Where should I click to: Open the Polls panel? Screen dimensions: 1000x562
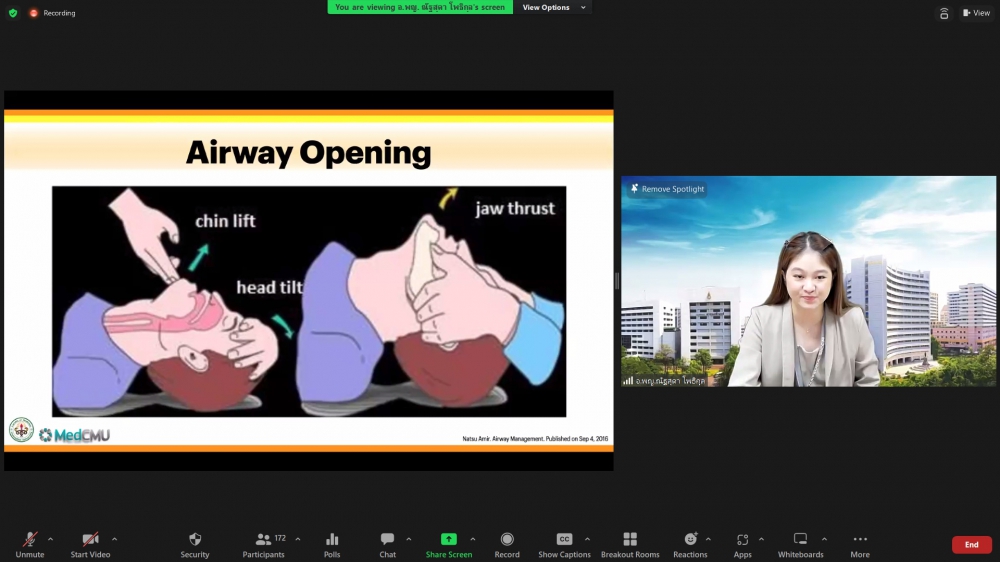(x=332, y=540)
